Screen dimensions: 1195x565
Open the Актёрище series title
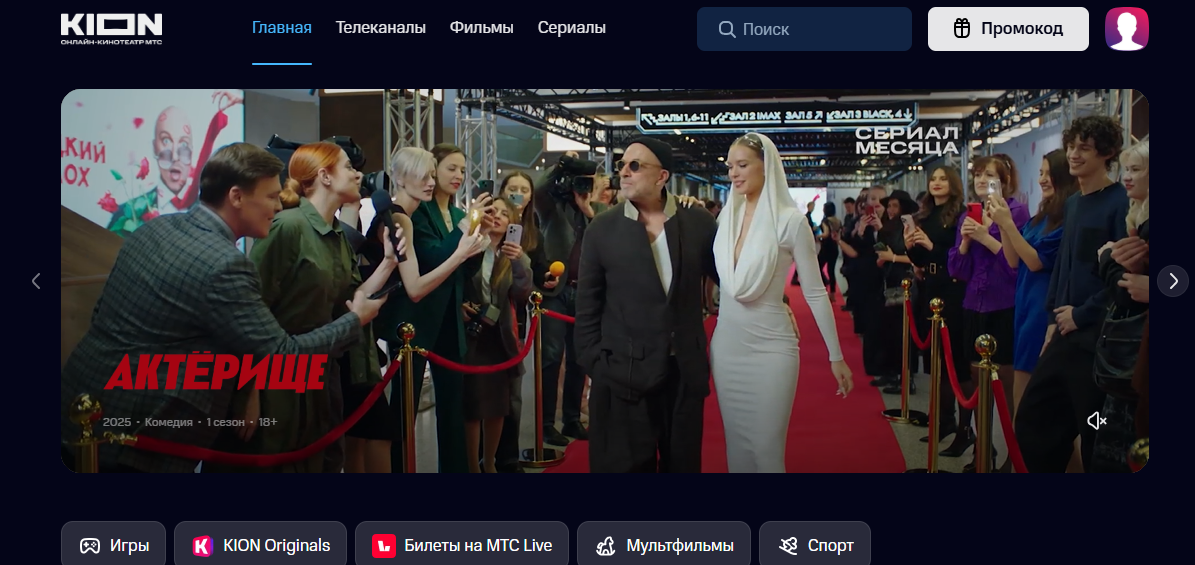[x=216, y=372]
